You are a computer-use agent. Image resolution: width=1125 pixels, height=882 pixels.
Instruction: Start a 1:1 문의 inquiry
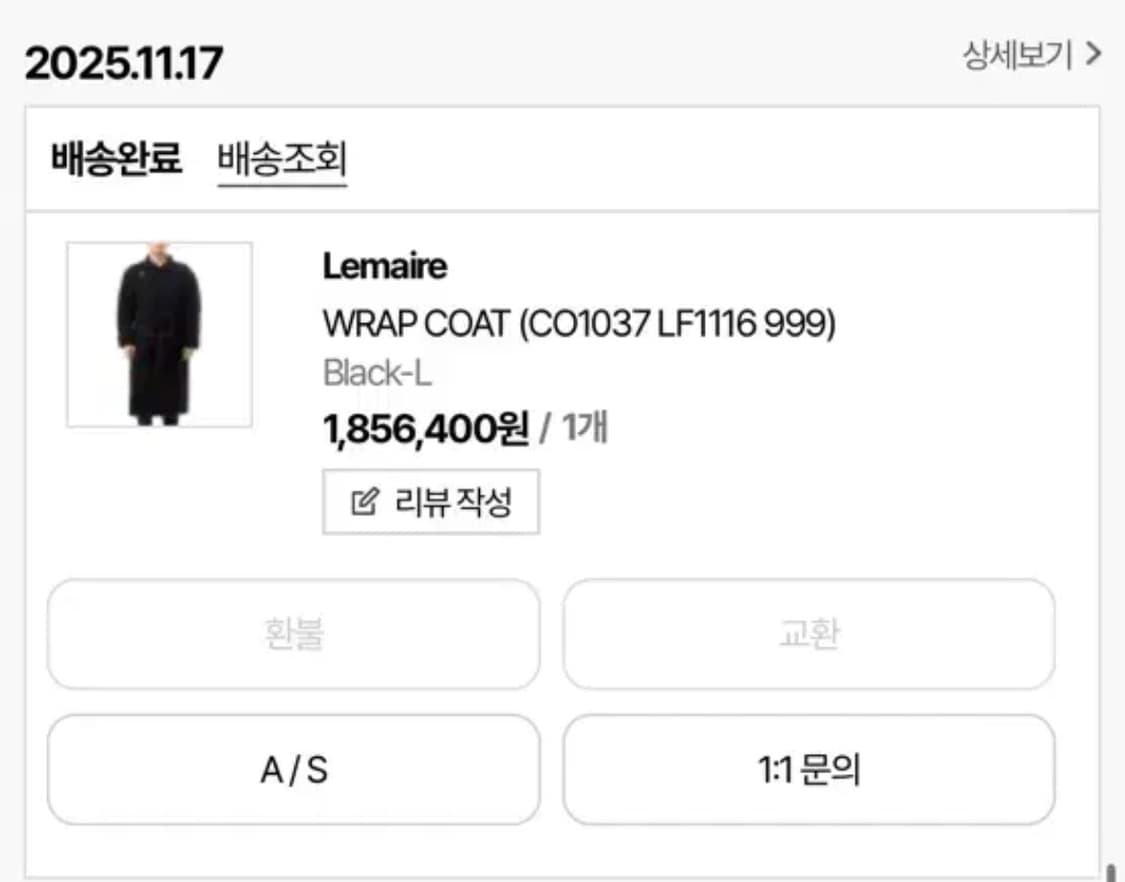click(810, 770)
